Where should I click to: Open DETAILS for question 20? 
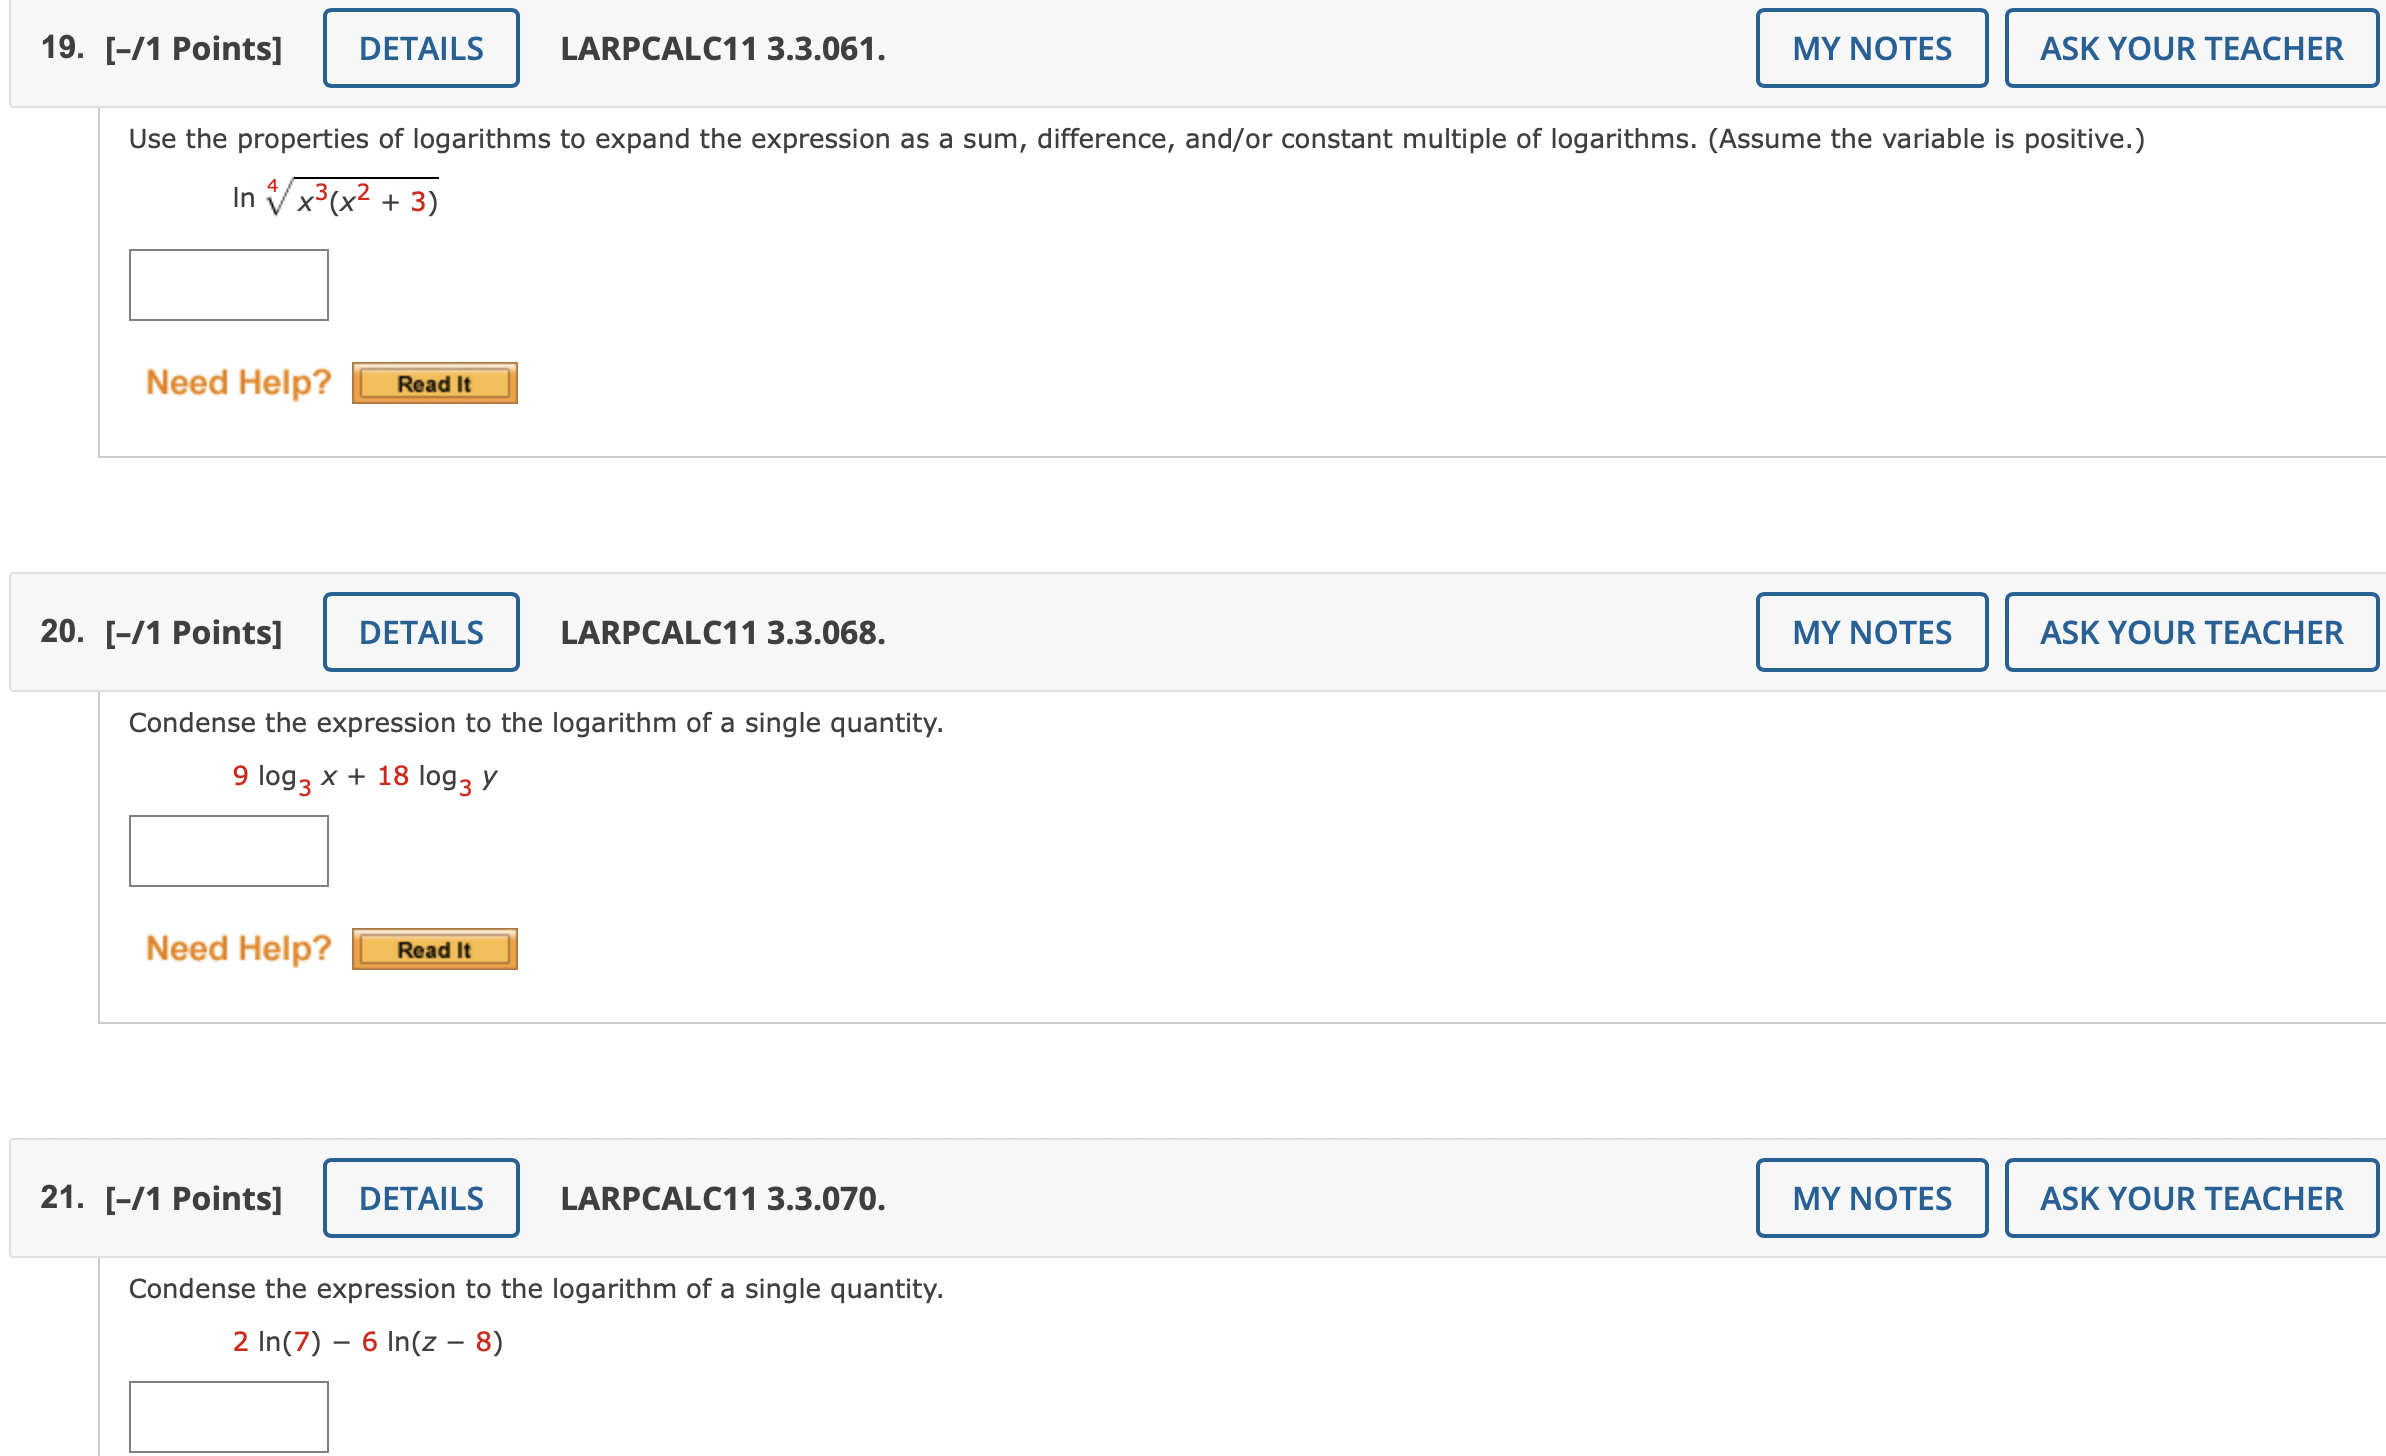pos(421,631)
